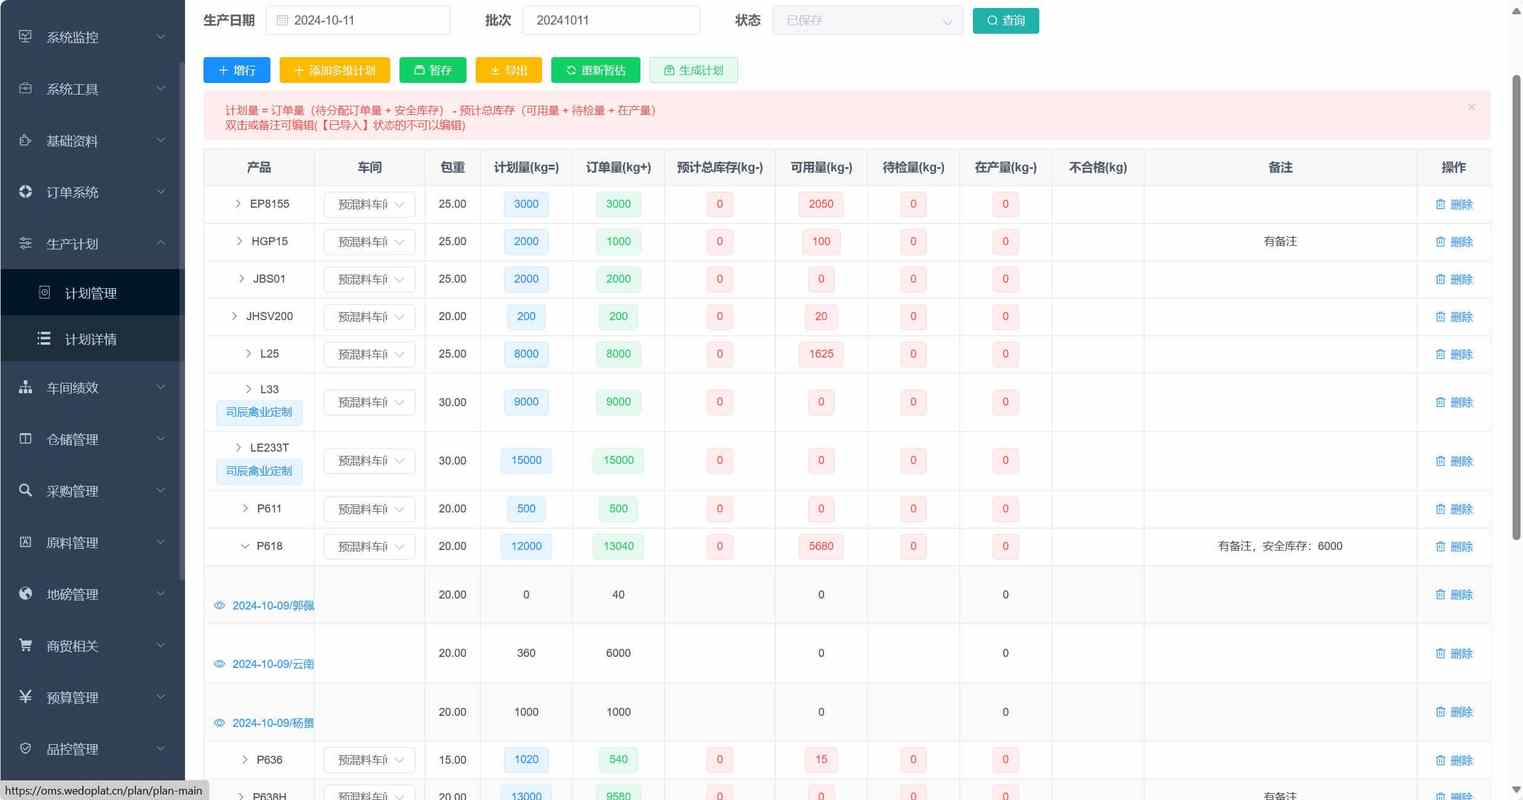1523x800 pixels.
Task: Click the 计划量 value 12000 for P618
Action: coord(526,546)
